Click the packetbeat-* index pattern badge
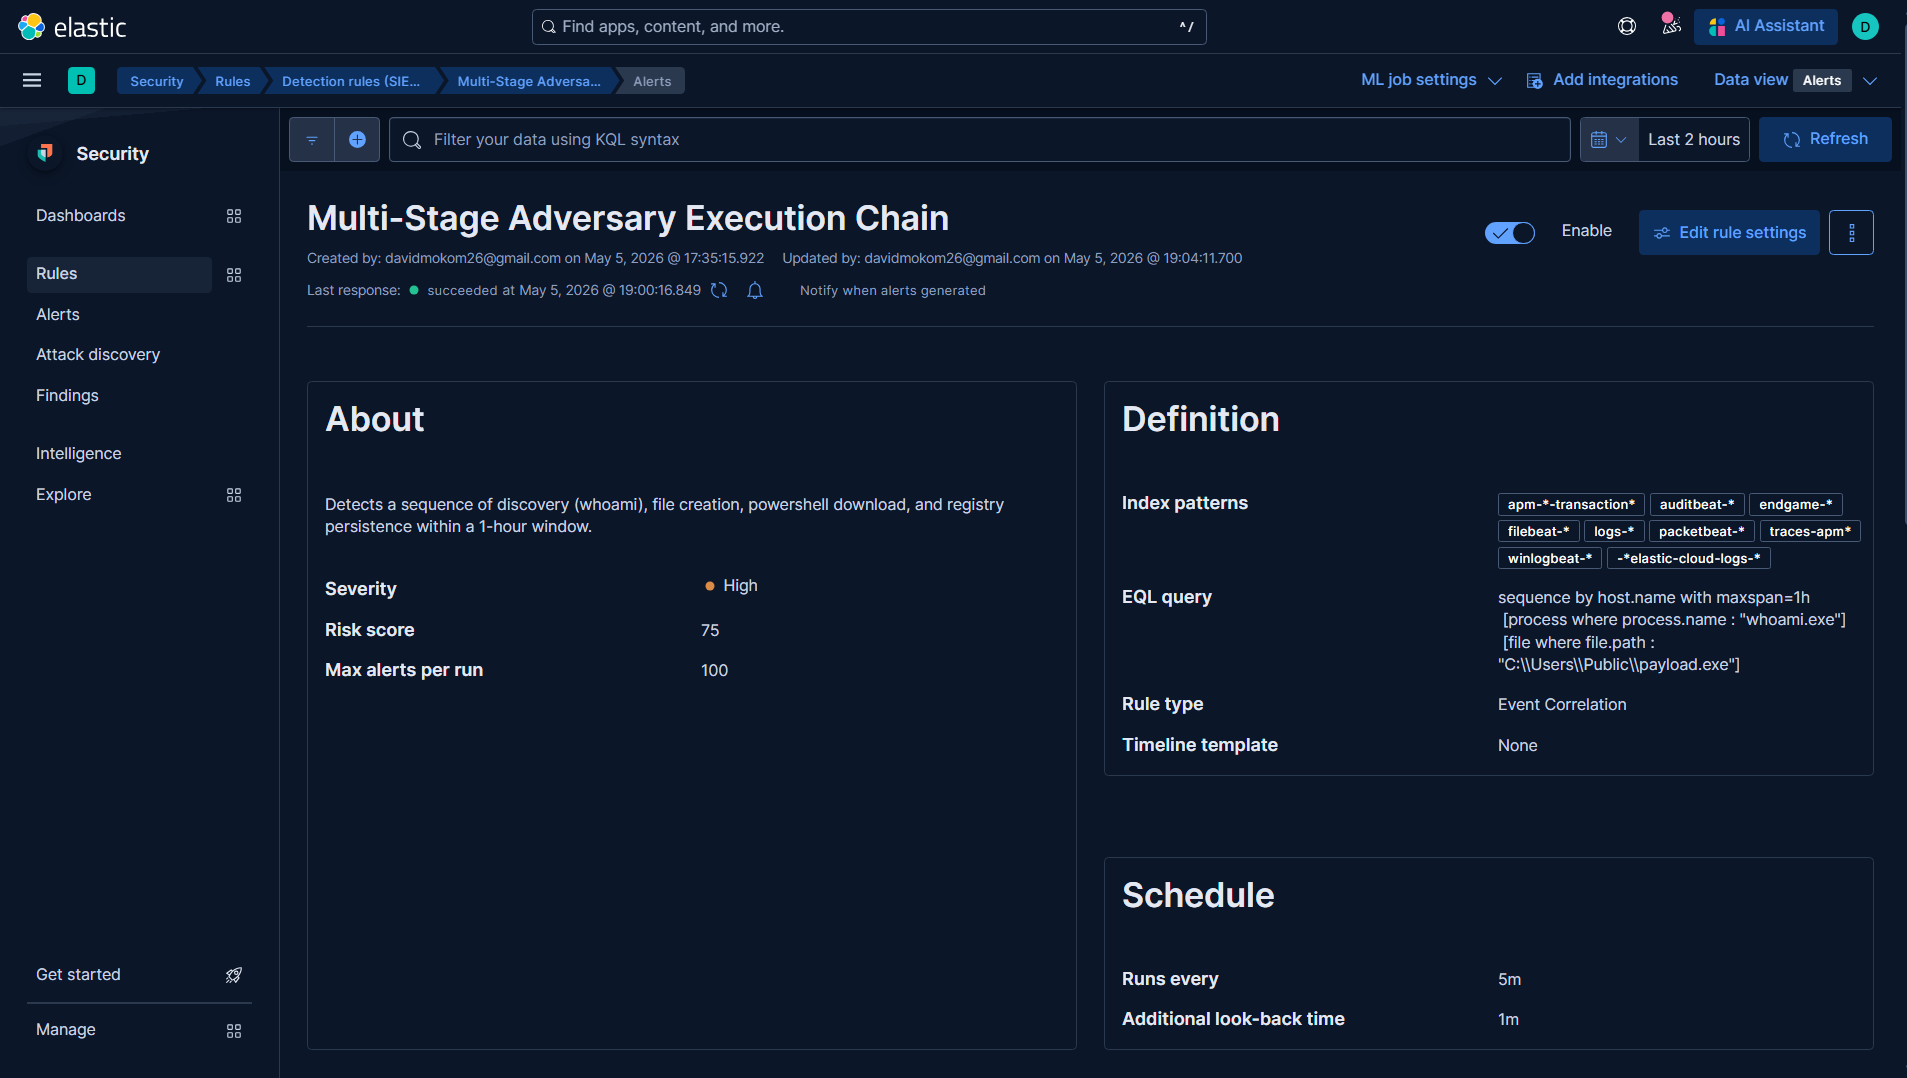The width and height of the screenshot is (1907, 1078). coord(1701,531)
